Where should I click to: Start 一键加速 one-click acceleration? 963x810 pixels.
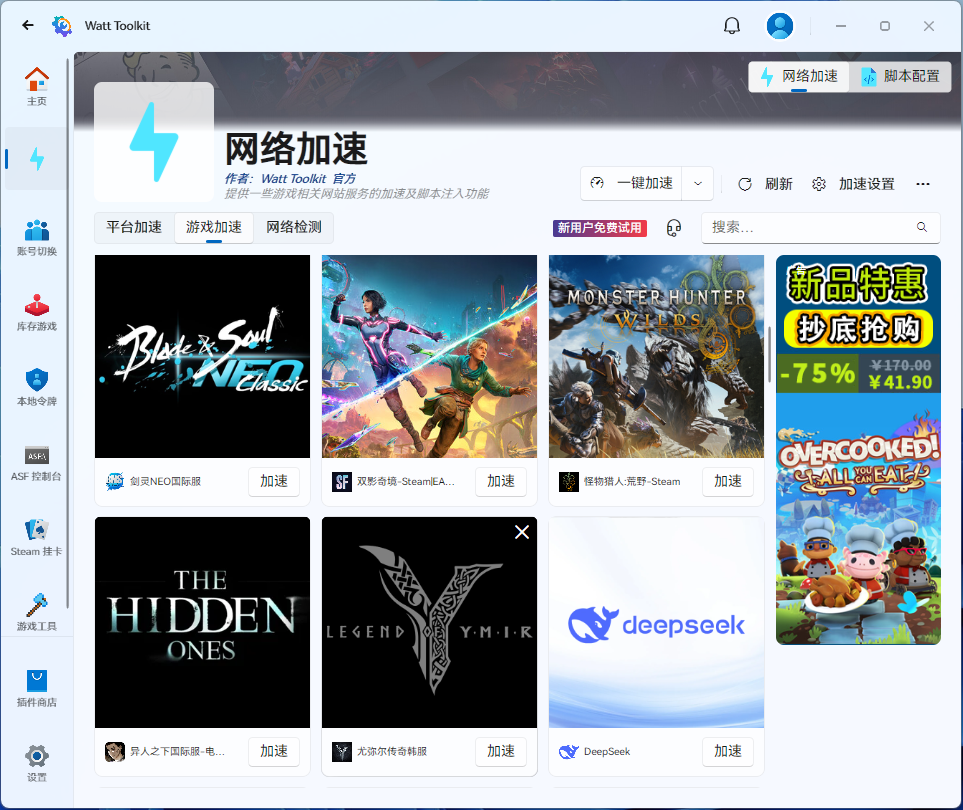(x=631, y=184)
